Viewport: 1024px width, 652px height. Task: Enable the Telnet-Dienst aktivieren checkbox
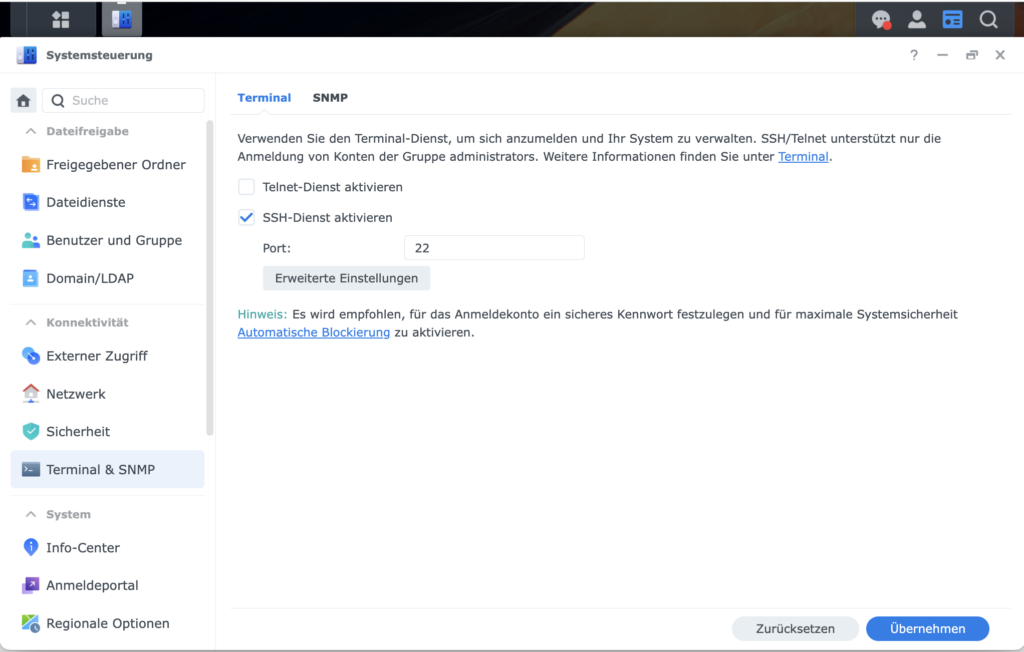coord(246,187)
